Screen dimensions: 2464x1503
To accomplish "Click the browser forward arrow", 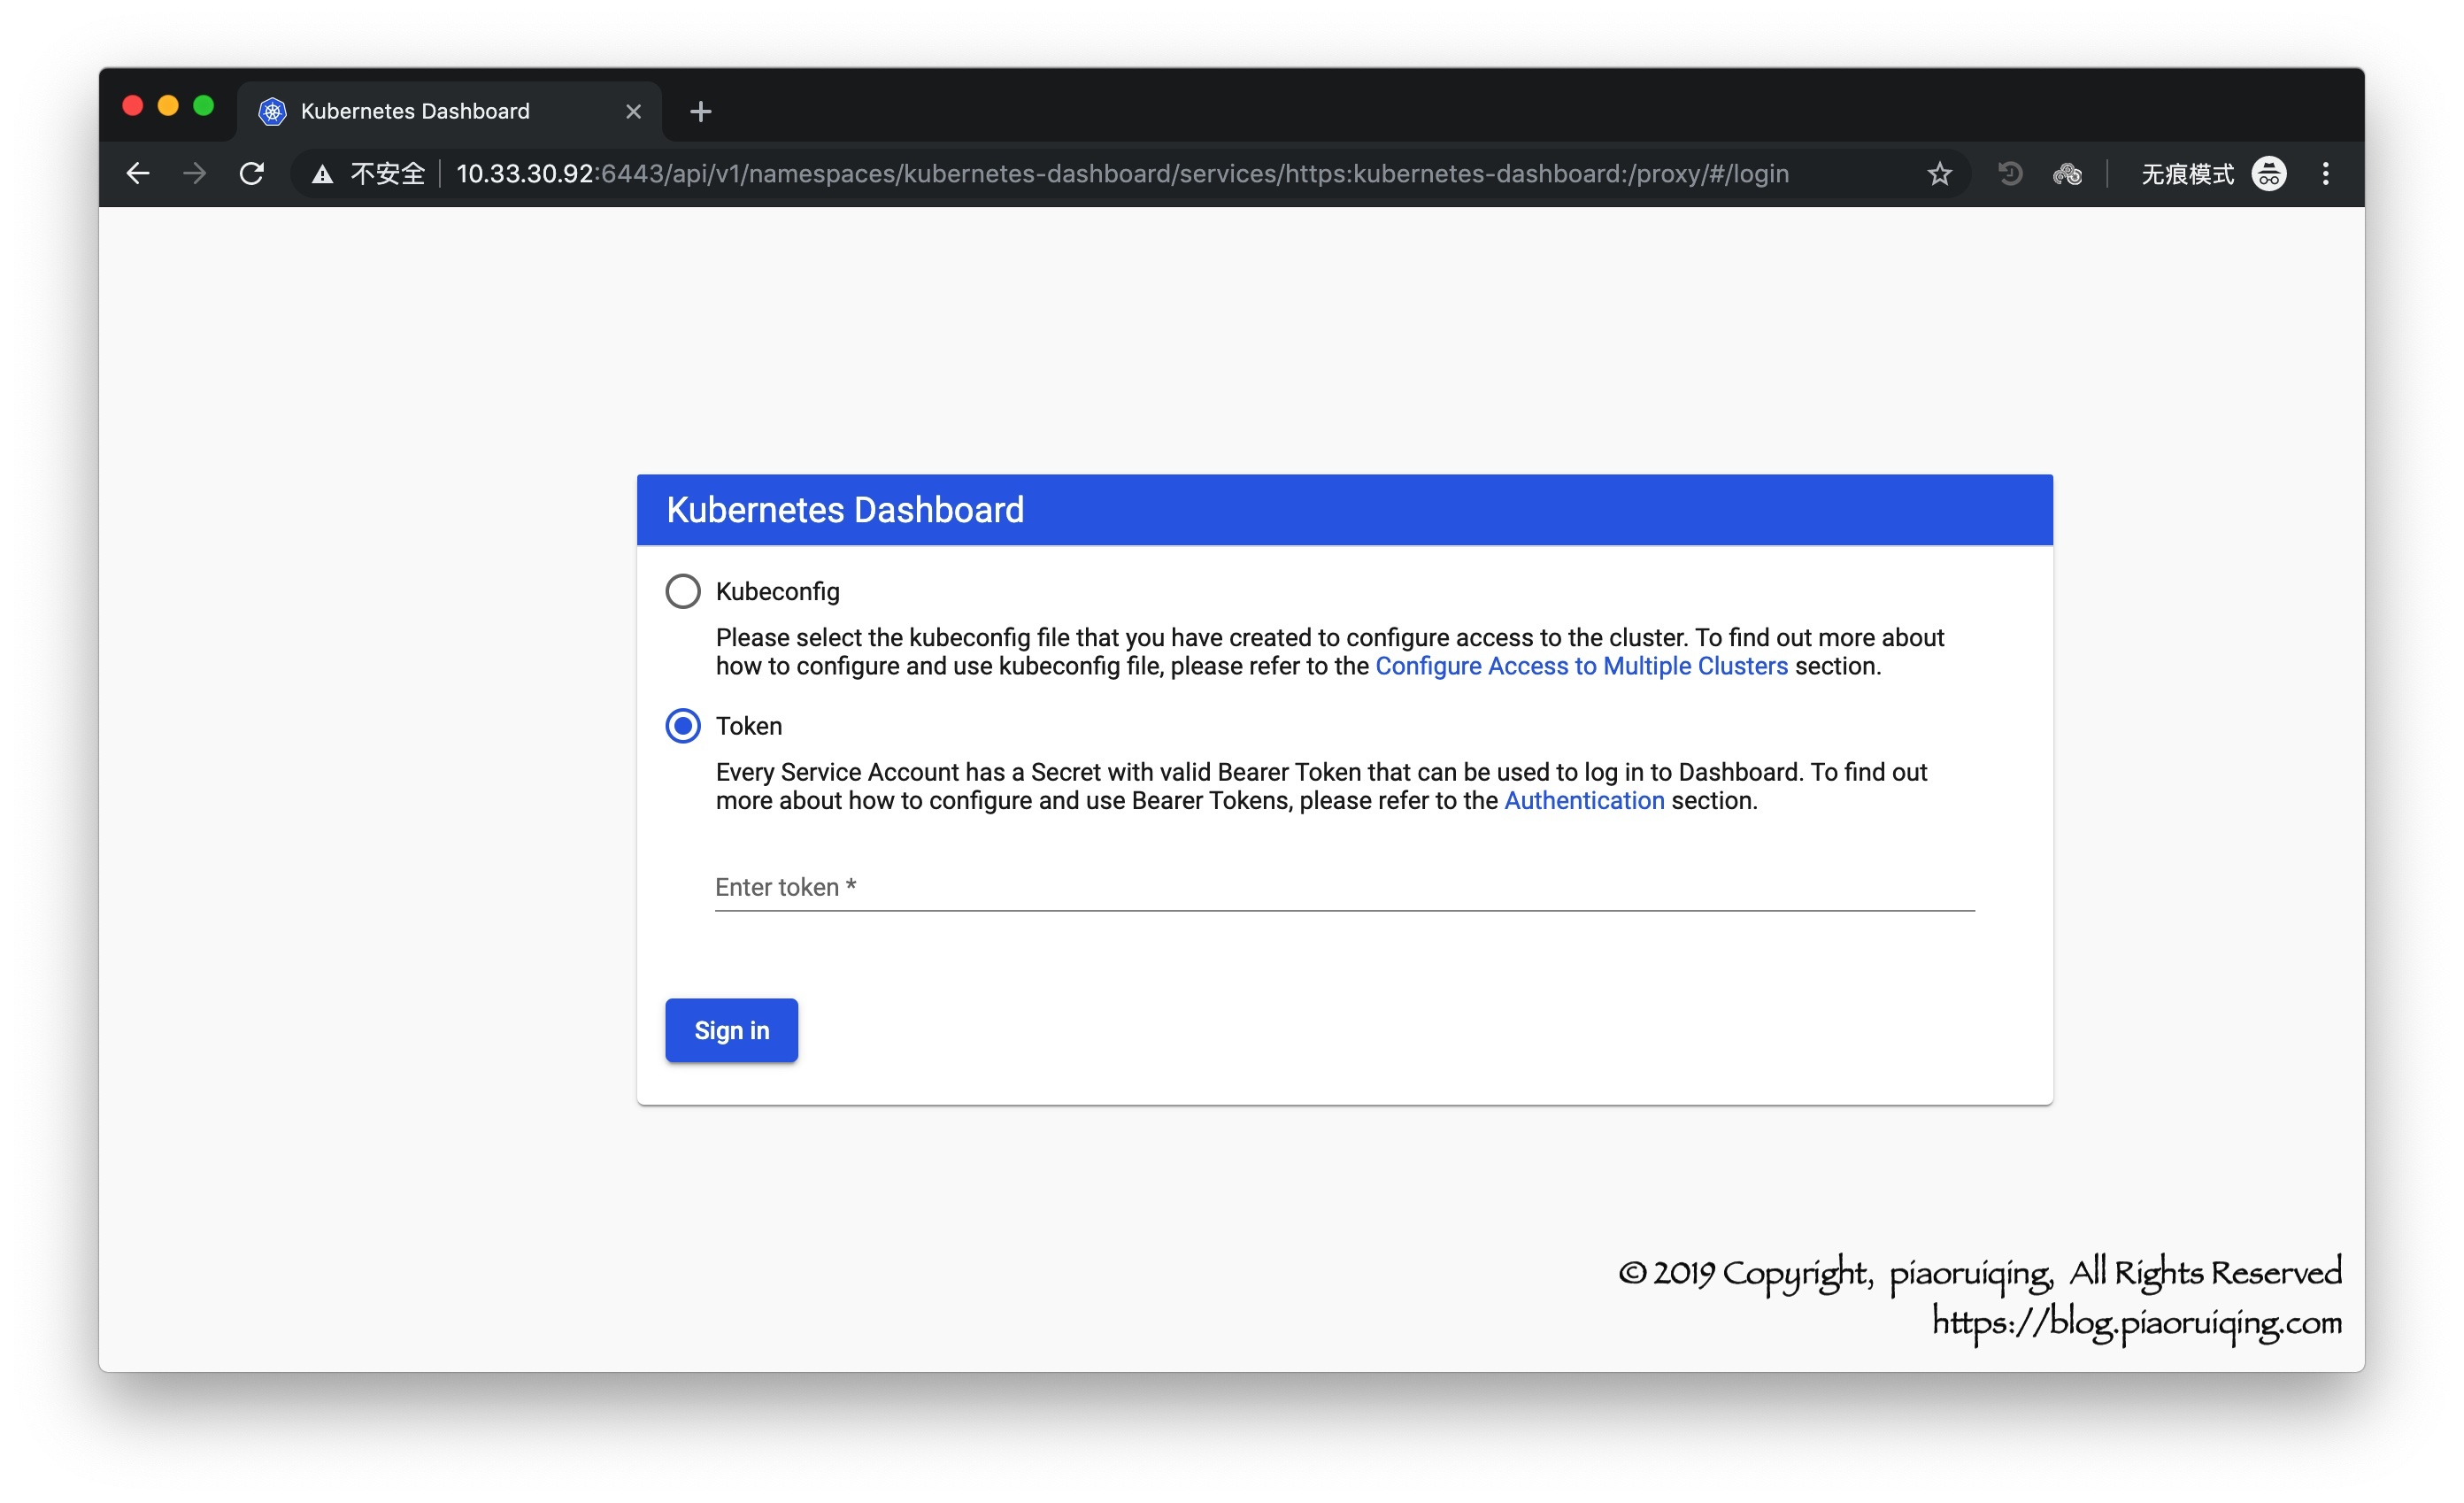I will click(195, 174).
